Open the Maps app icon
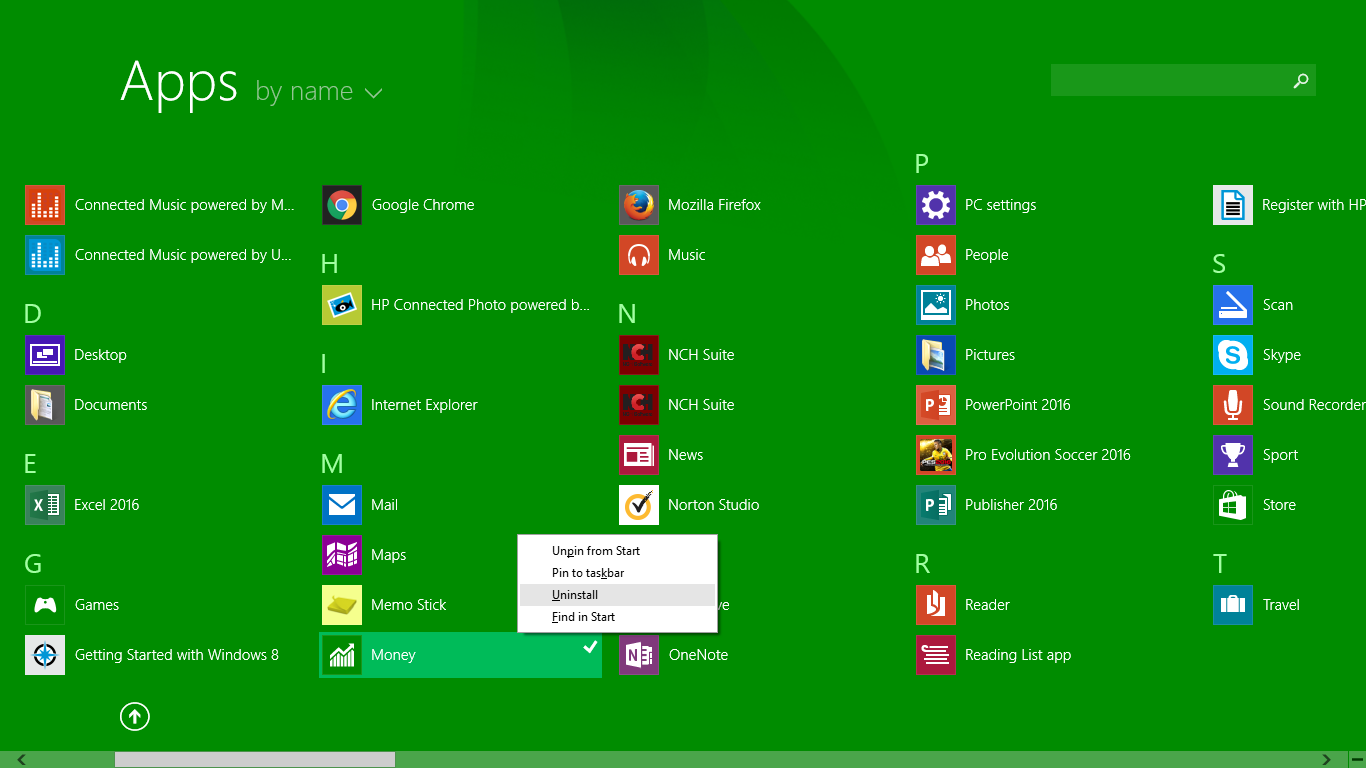 (342, 555)
